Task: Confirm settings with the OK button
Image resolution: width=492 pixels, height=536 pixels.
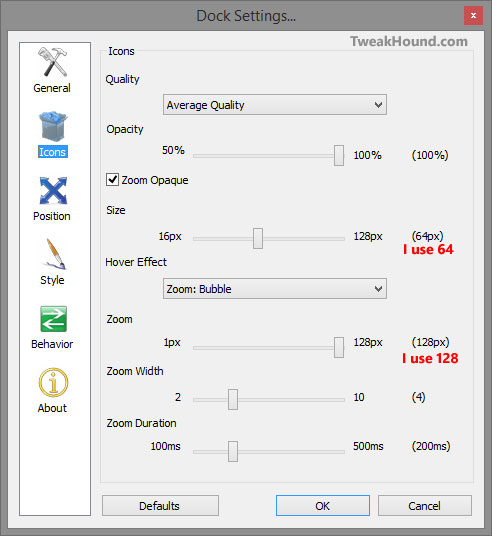Action: coord(322,506)
